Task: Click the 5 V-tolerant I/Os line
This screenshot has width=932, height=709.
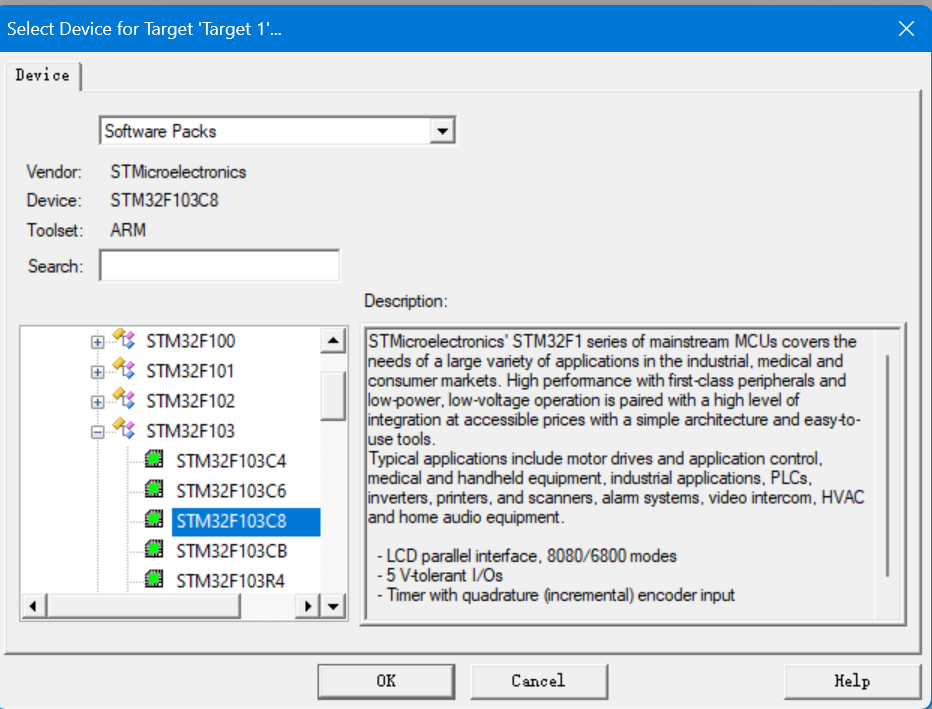Action: (440, 575)
